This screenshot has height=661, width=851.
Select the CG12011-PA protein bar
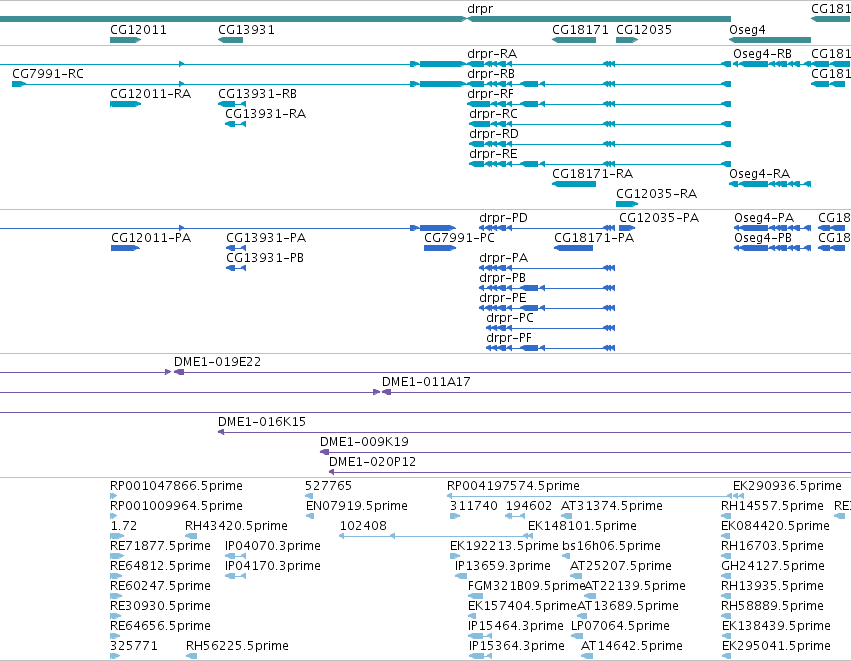click(125, 248)
